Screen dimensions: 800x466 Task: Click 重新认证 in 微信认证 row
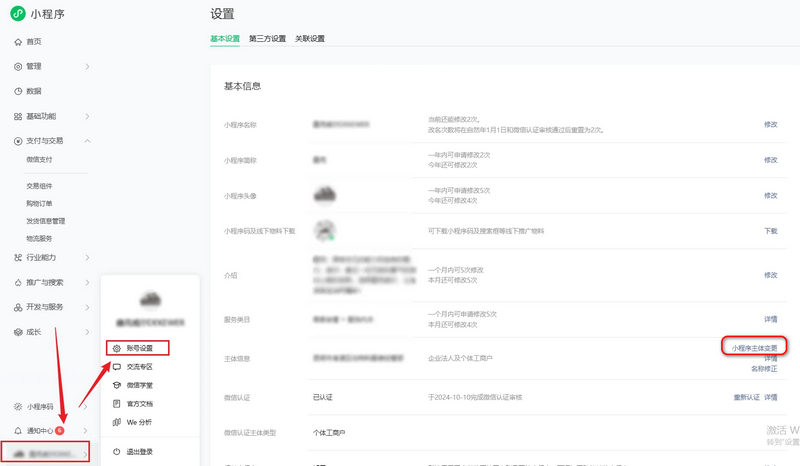click(x=746, y=397)
